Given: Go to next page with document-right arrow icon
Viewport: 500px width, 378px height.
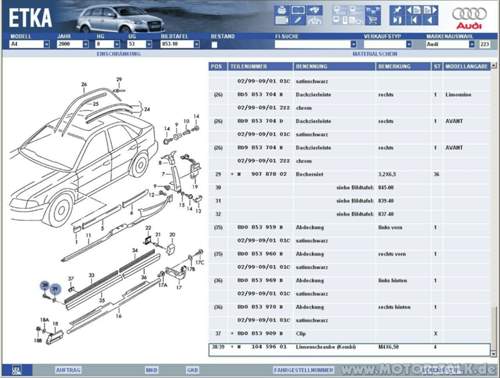Looking at the screenshot, I should [430, 10].
